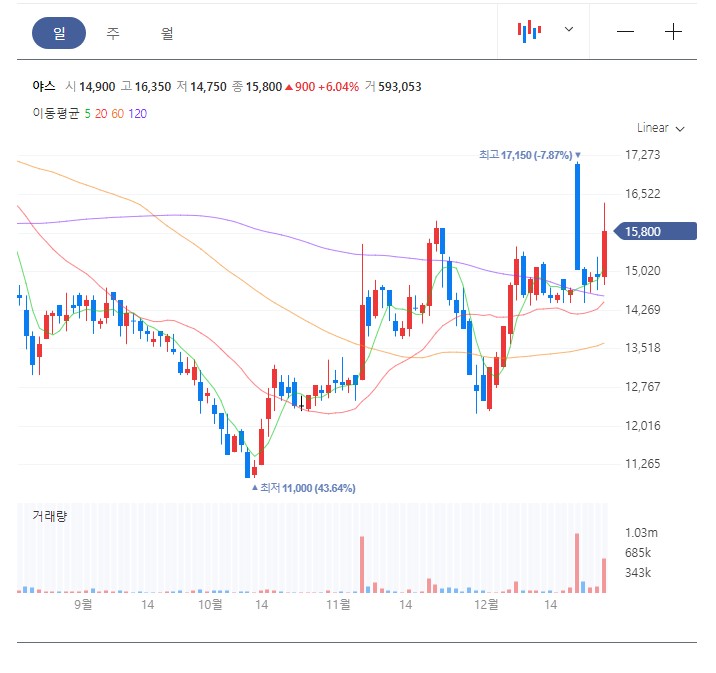Click the low price 14,750
Screen dimensions: 716x673
208,87
